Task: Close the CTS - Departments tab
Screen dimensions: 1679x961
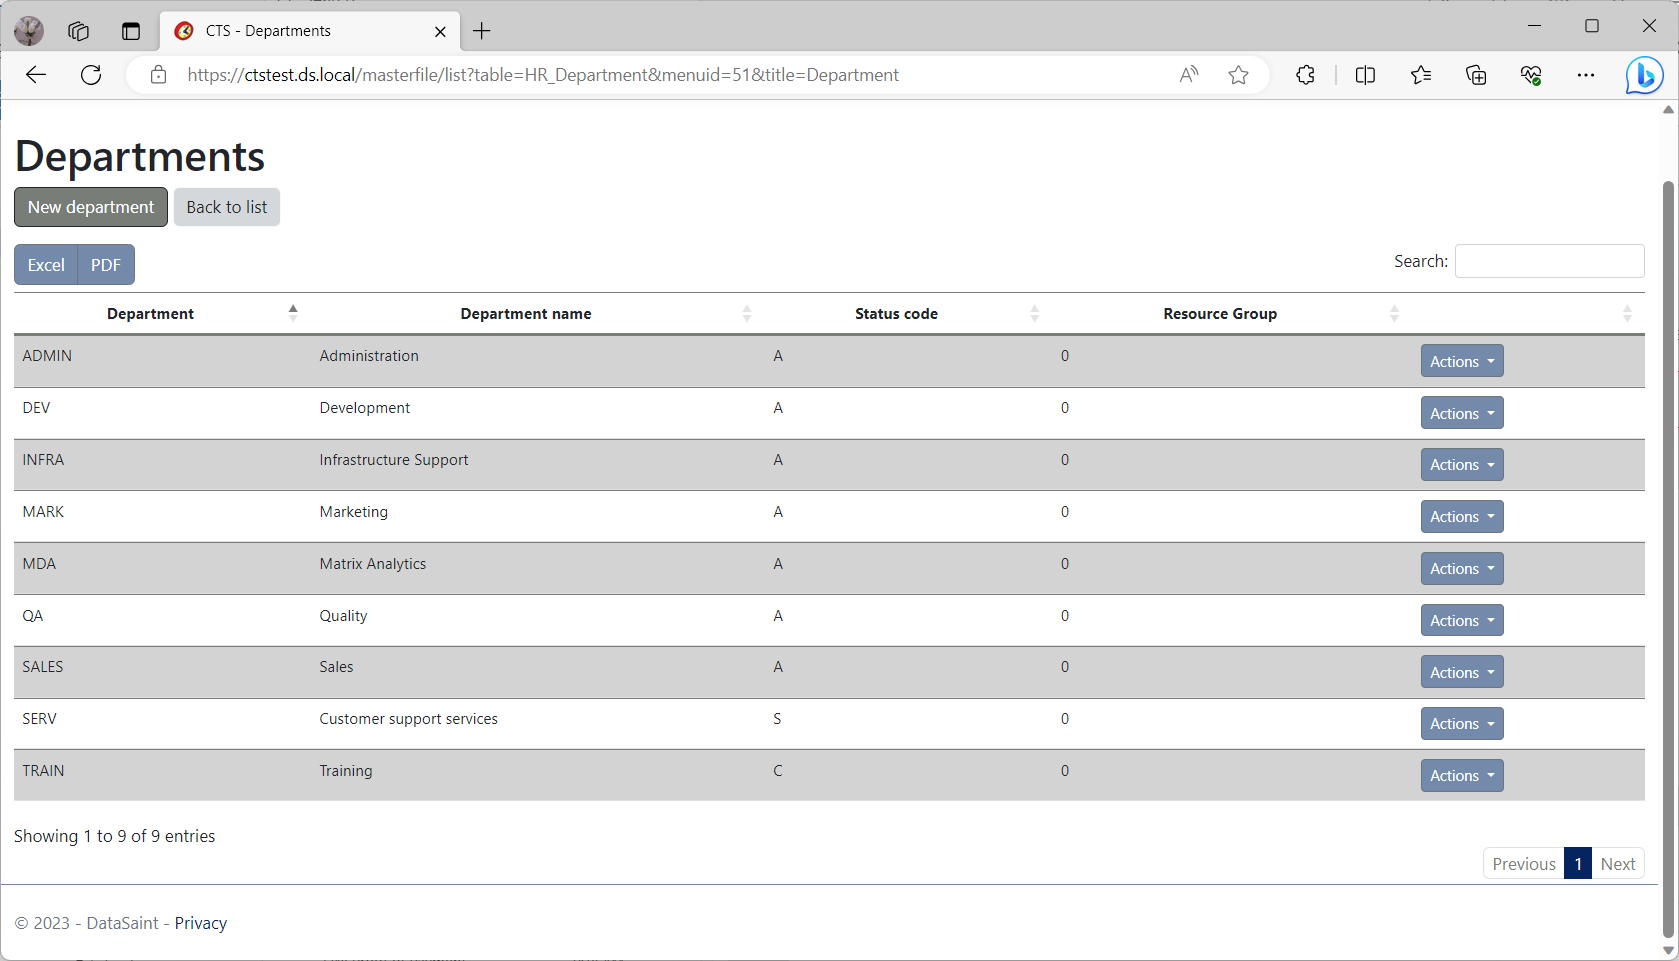Action: tap(440, 31)
